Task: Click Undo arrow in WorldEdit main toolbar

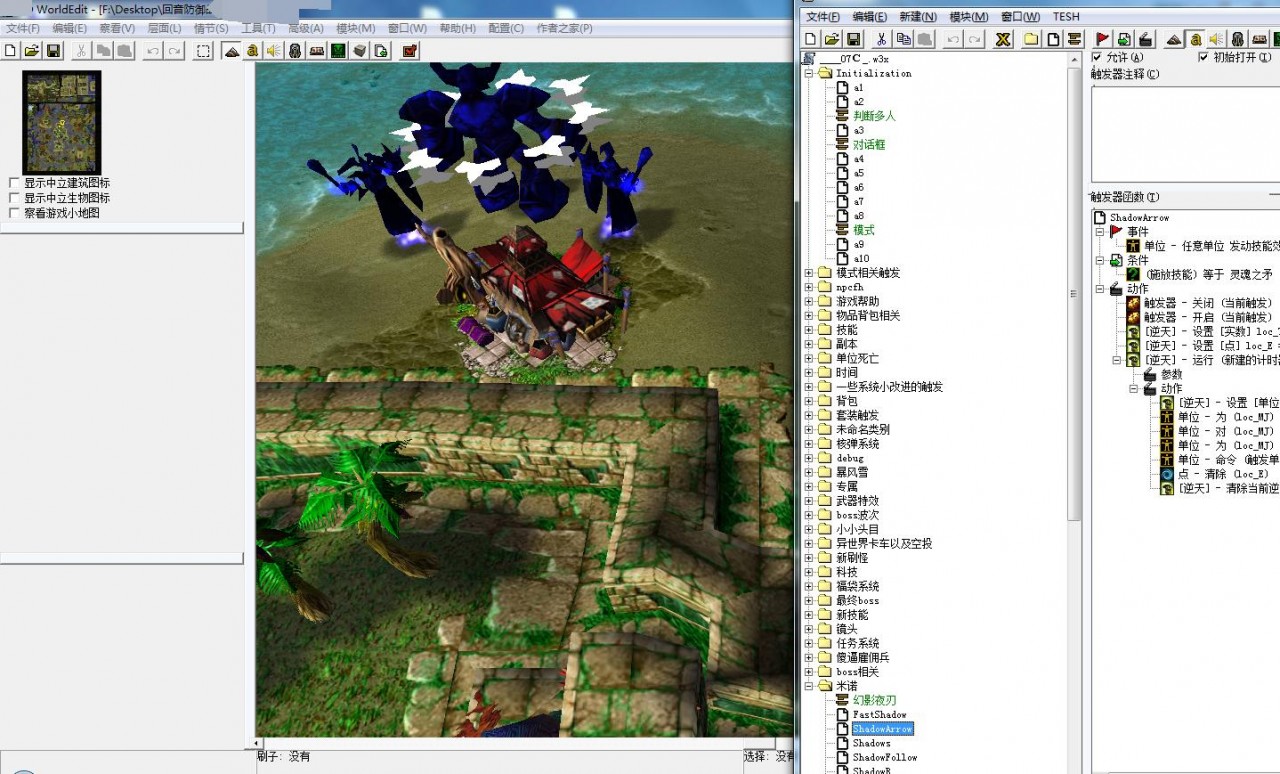Action: pos(153,50)
